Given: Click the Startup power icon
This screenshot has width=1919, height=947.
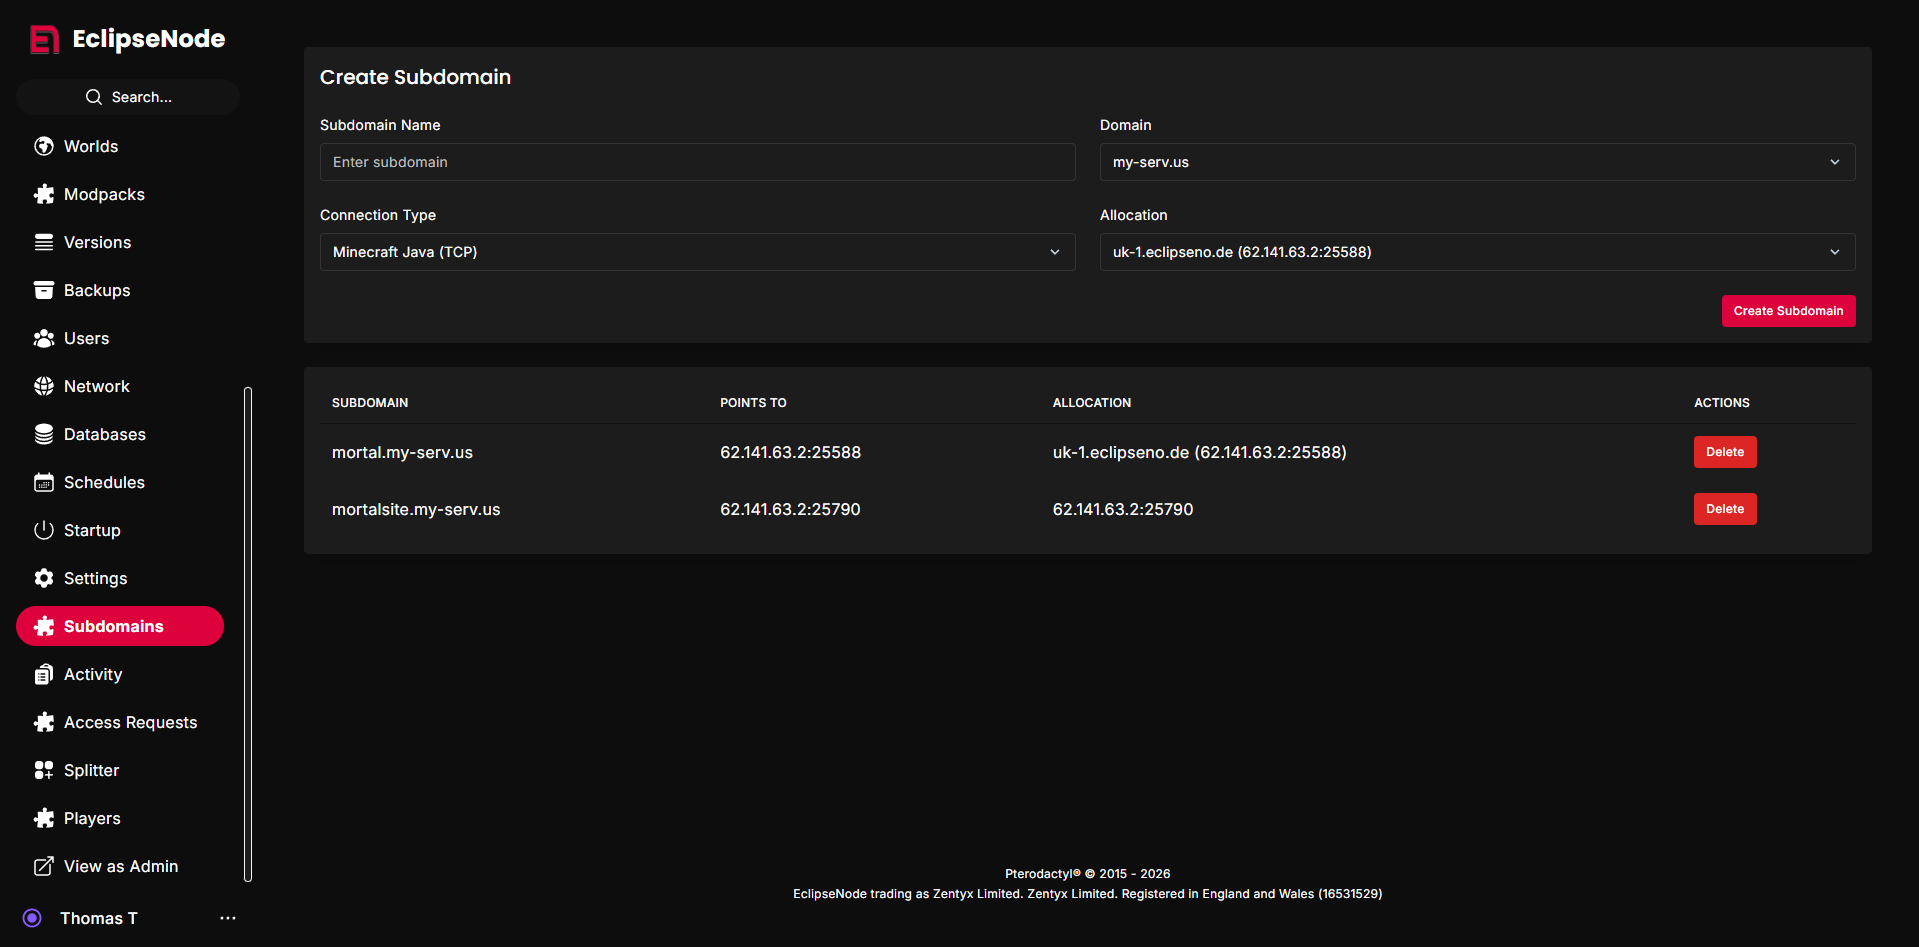Looking at the screenshot, I should 44,530.
